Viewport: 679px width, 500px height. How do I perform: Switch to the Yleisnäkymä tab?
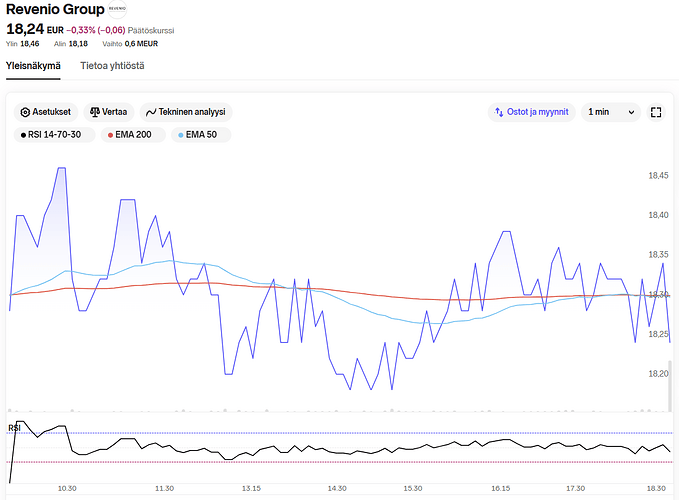(34, 66)
